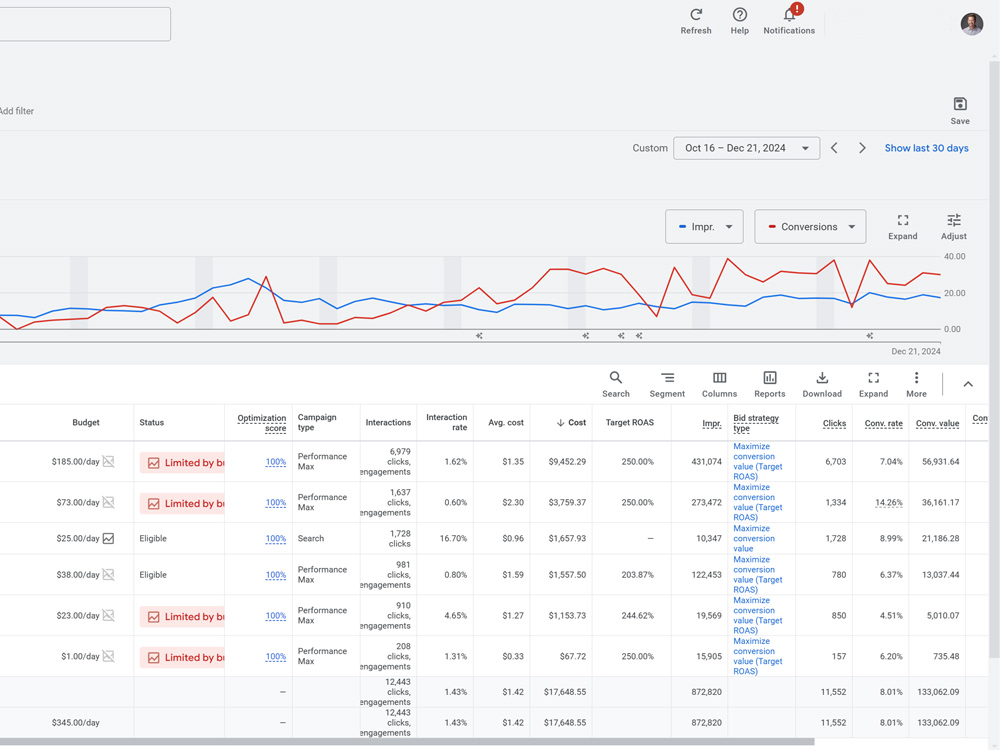The image size is (1000, 750).
Task: Click budget chart icon beside $25.00/day
Action: point(108,538)
